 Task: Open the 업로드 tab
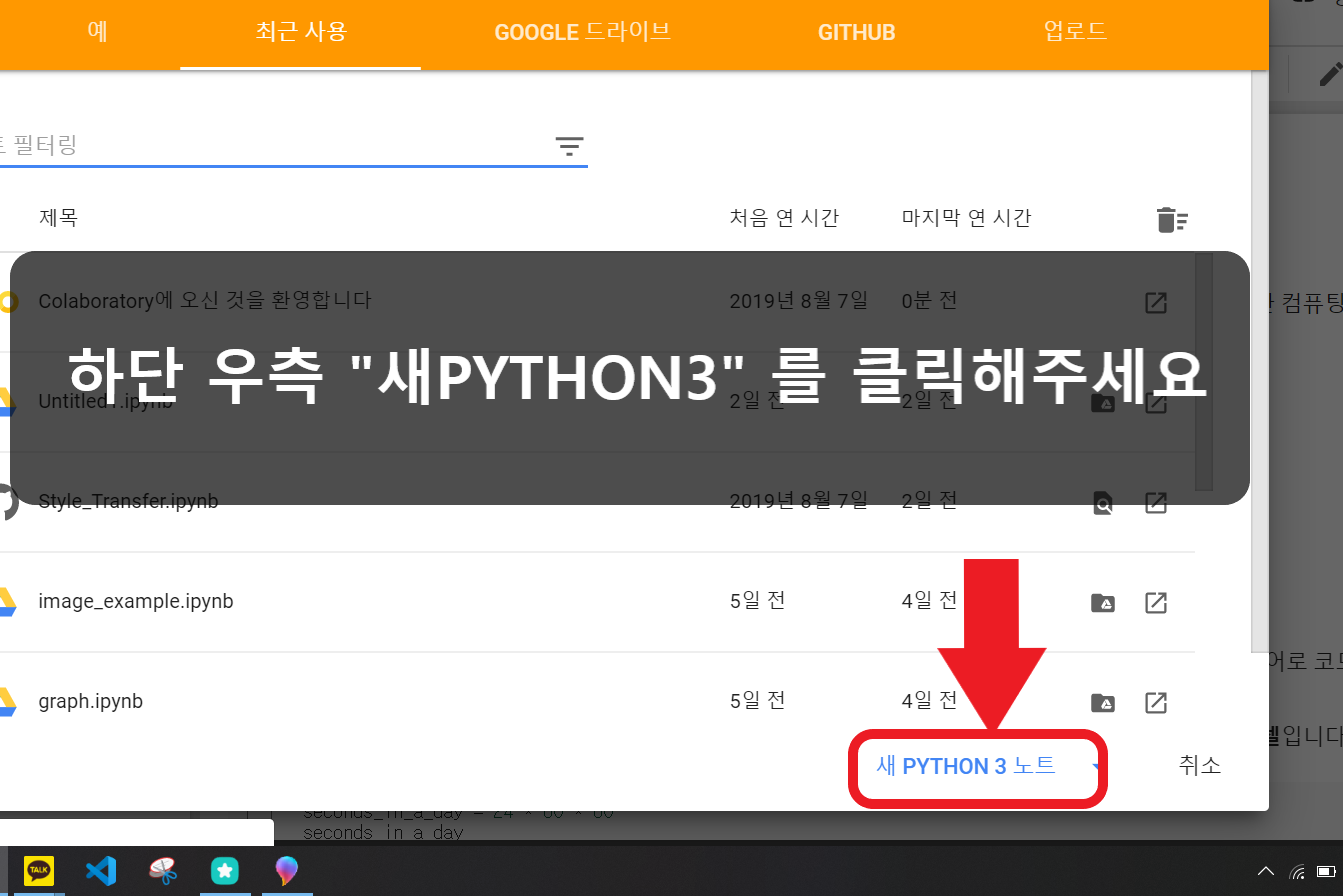[1075, 32]
